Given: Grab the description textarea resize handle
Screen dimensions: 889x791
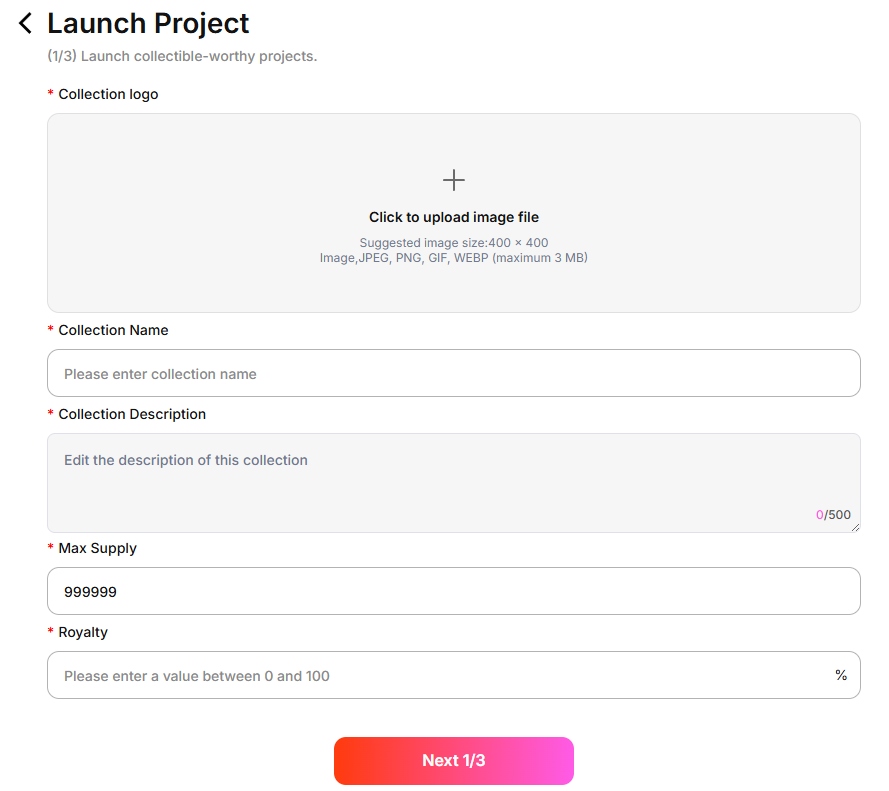Looking at the screenshot, I should click(x=855, y=527).
